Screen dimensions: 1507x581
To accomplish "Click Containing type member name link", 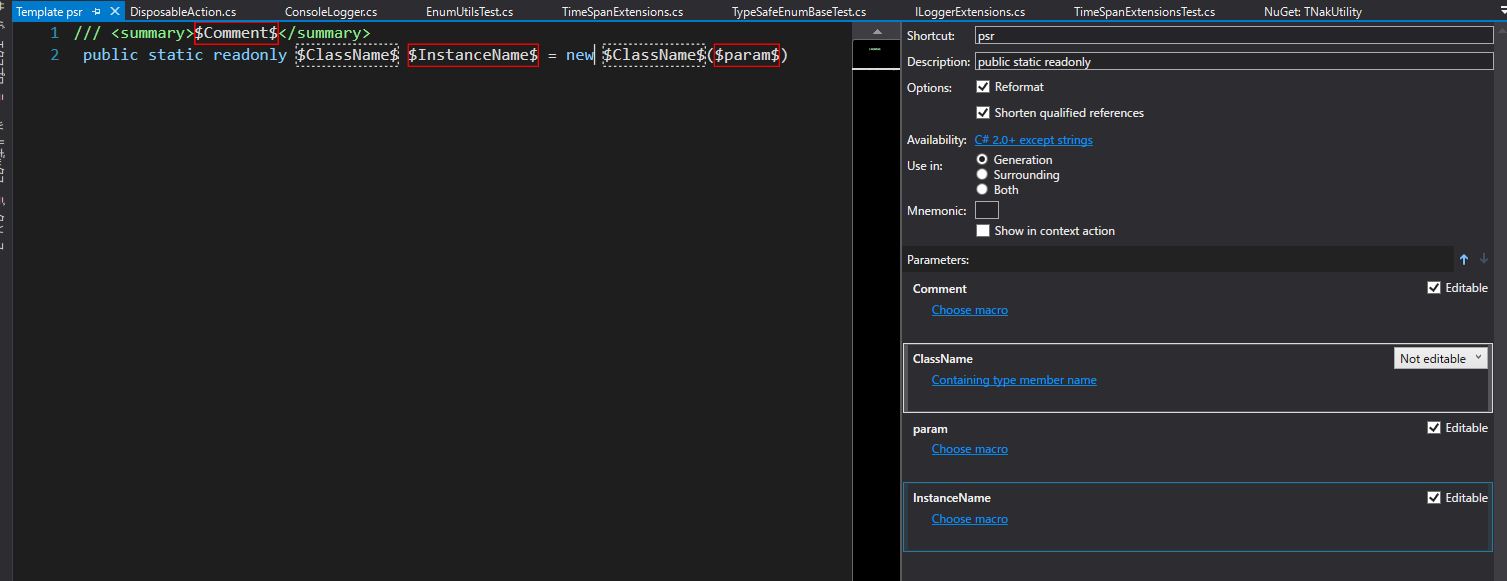I will tap(1013, 380).
